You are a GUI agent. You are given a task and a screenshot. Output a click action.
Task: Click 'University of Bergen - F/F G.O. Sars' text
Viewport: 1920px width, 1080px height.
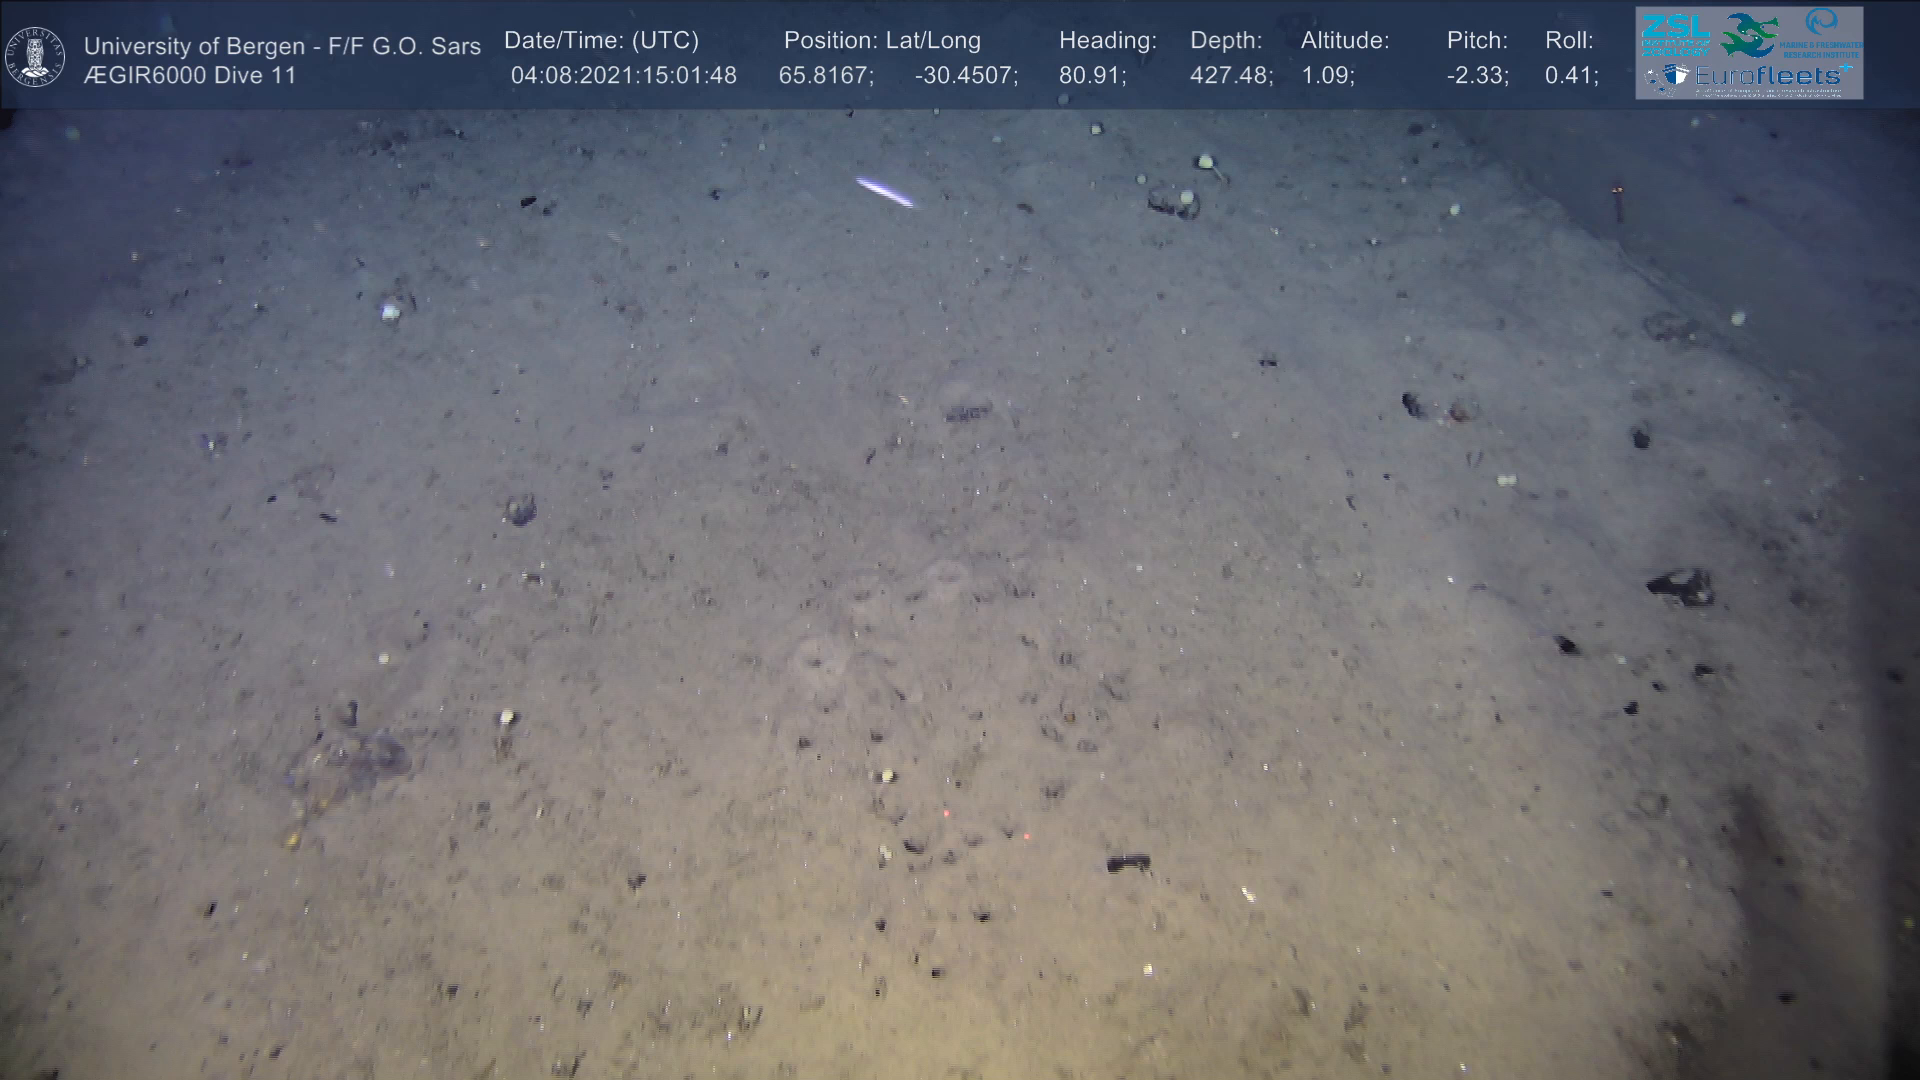(282, 46)
